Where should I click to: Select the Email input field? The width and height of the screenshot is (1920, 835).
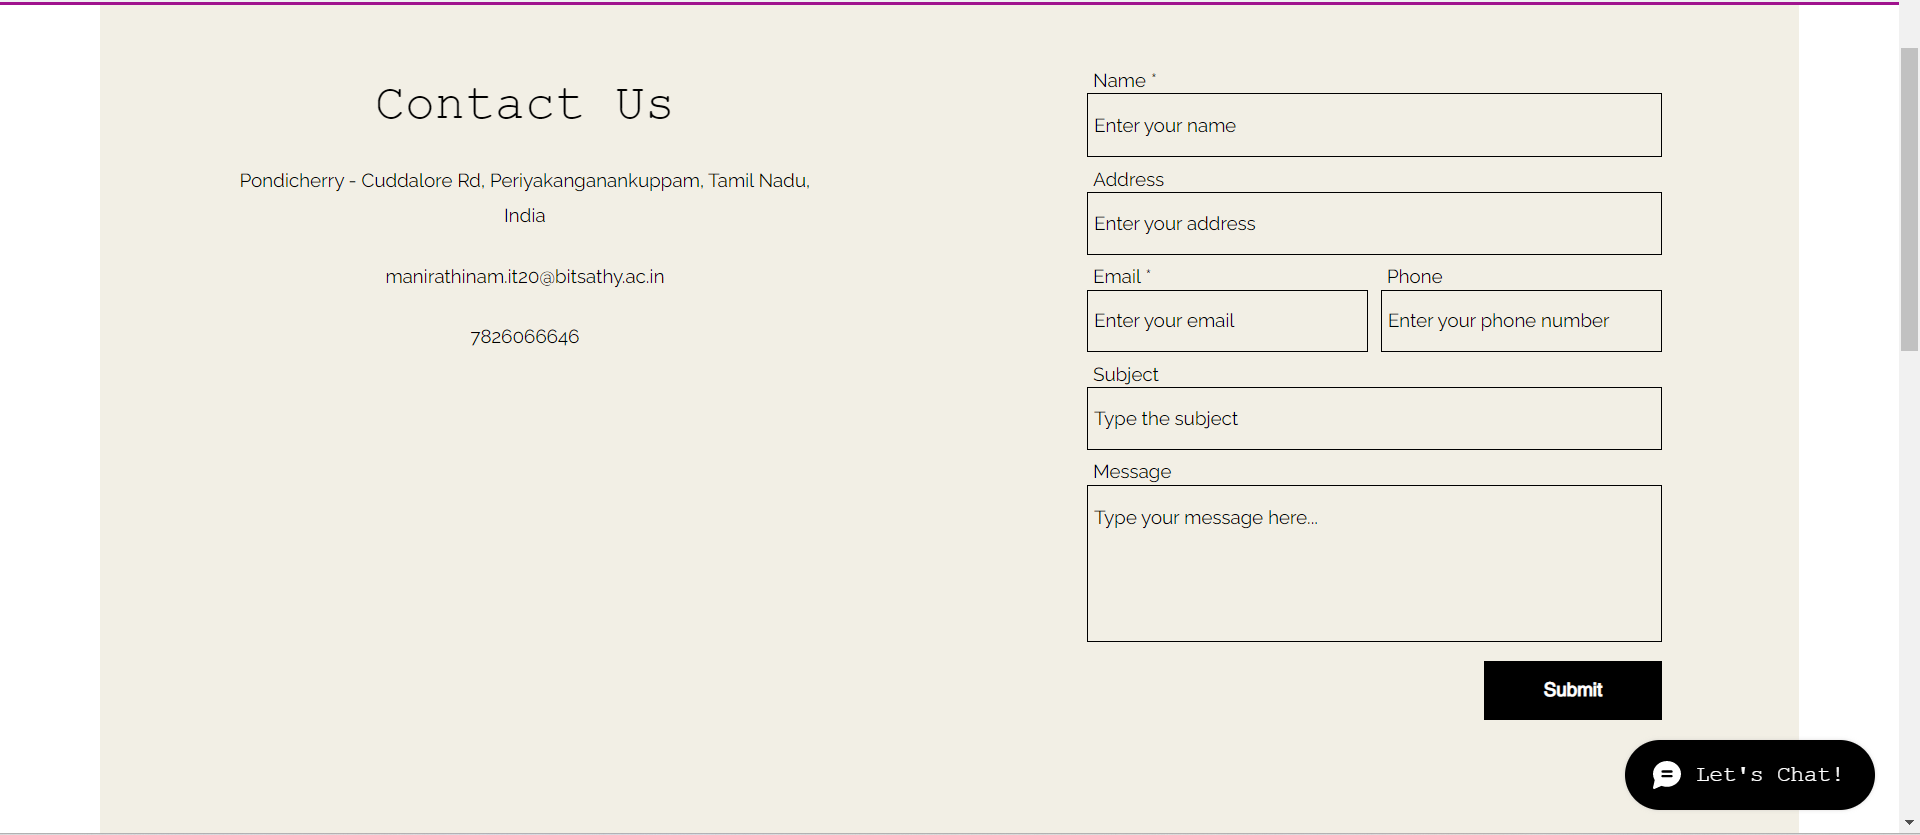coord(1227,321)
